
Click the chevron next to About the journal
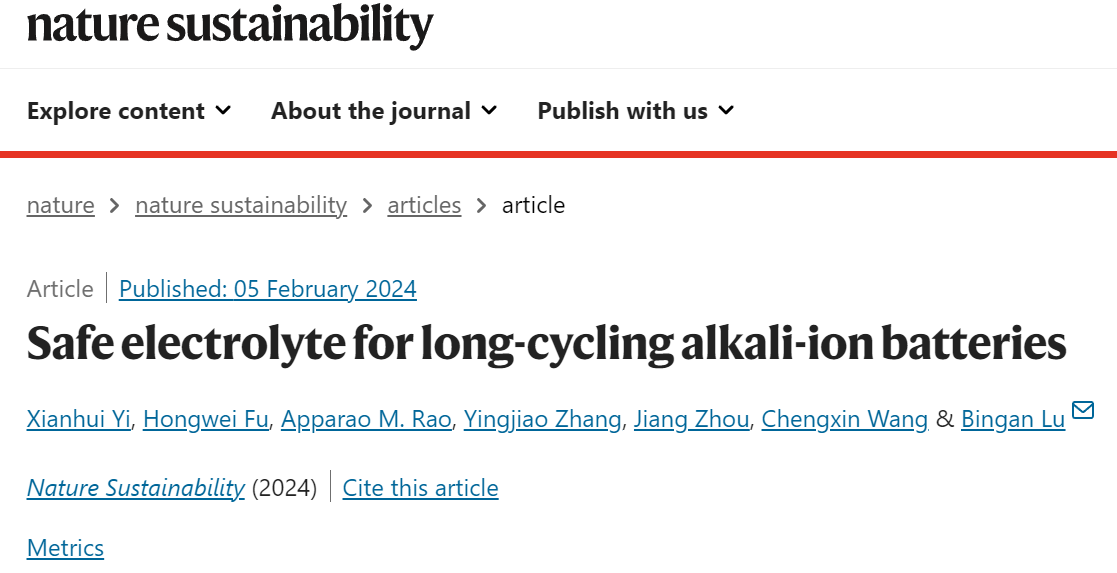click(x=489, y=110)
